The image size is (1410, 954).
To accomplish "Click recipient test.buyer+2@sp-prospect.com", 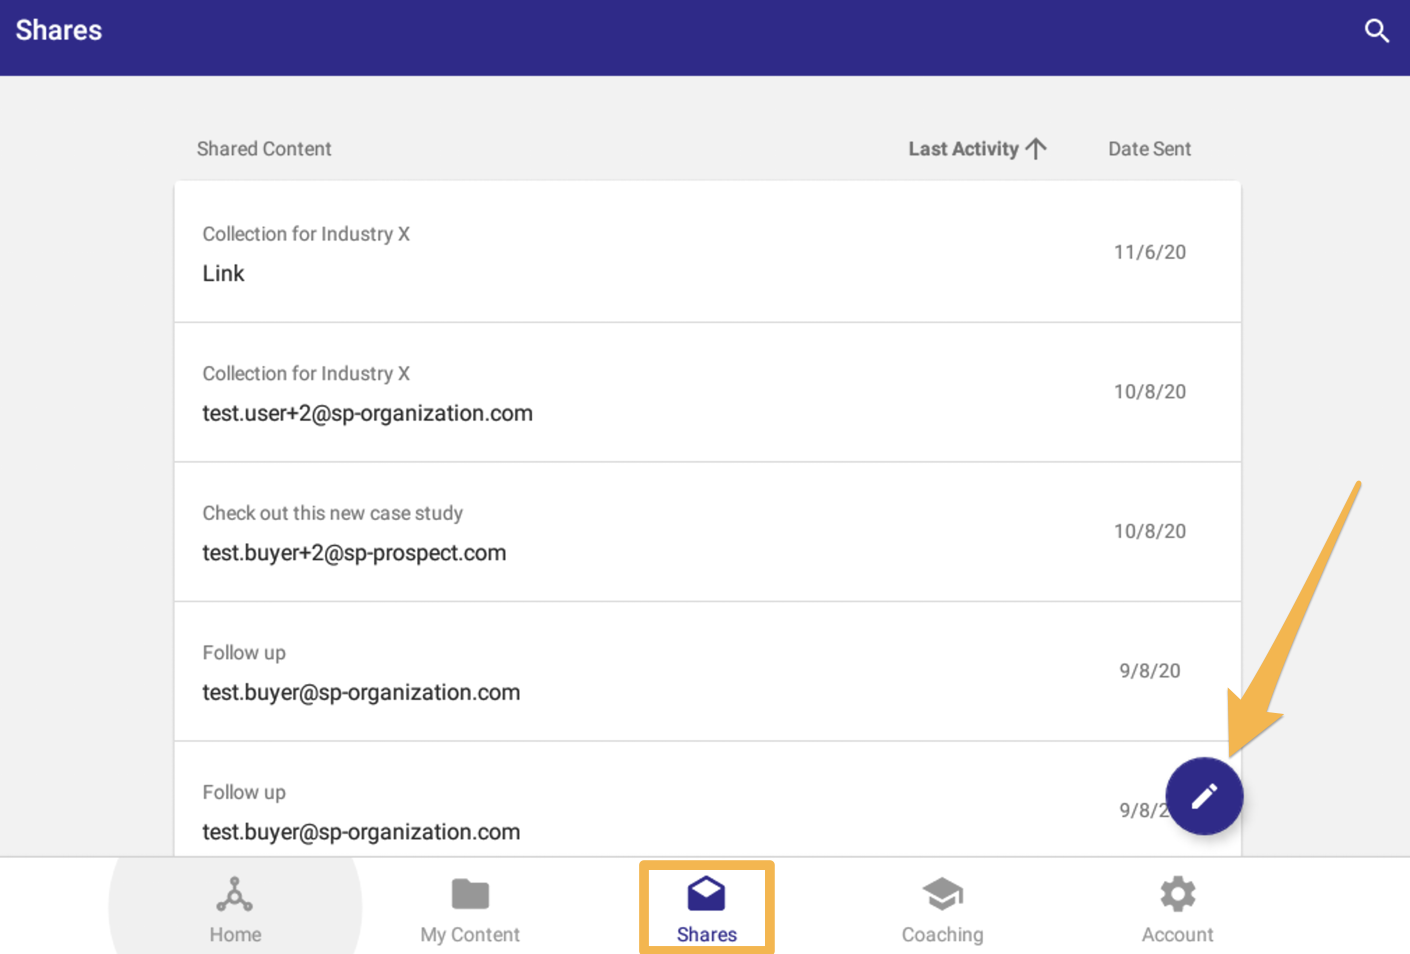I will [354, 553].
